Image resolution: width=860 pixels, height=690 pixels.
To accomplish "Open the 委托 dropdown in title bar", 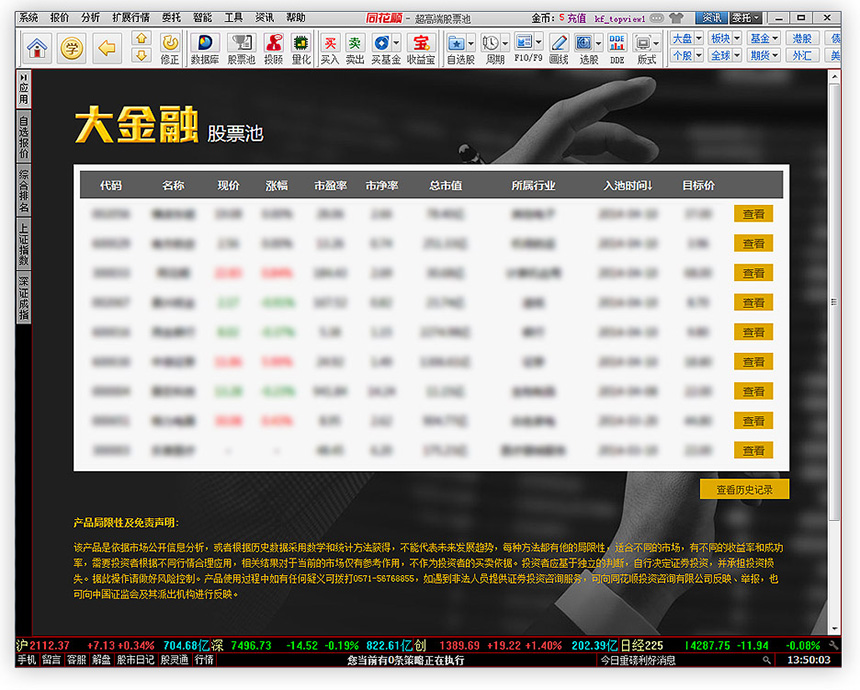I will point(746,18).
